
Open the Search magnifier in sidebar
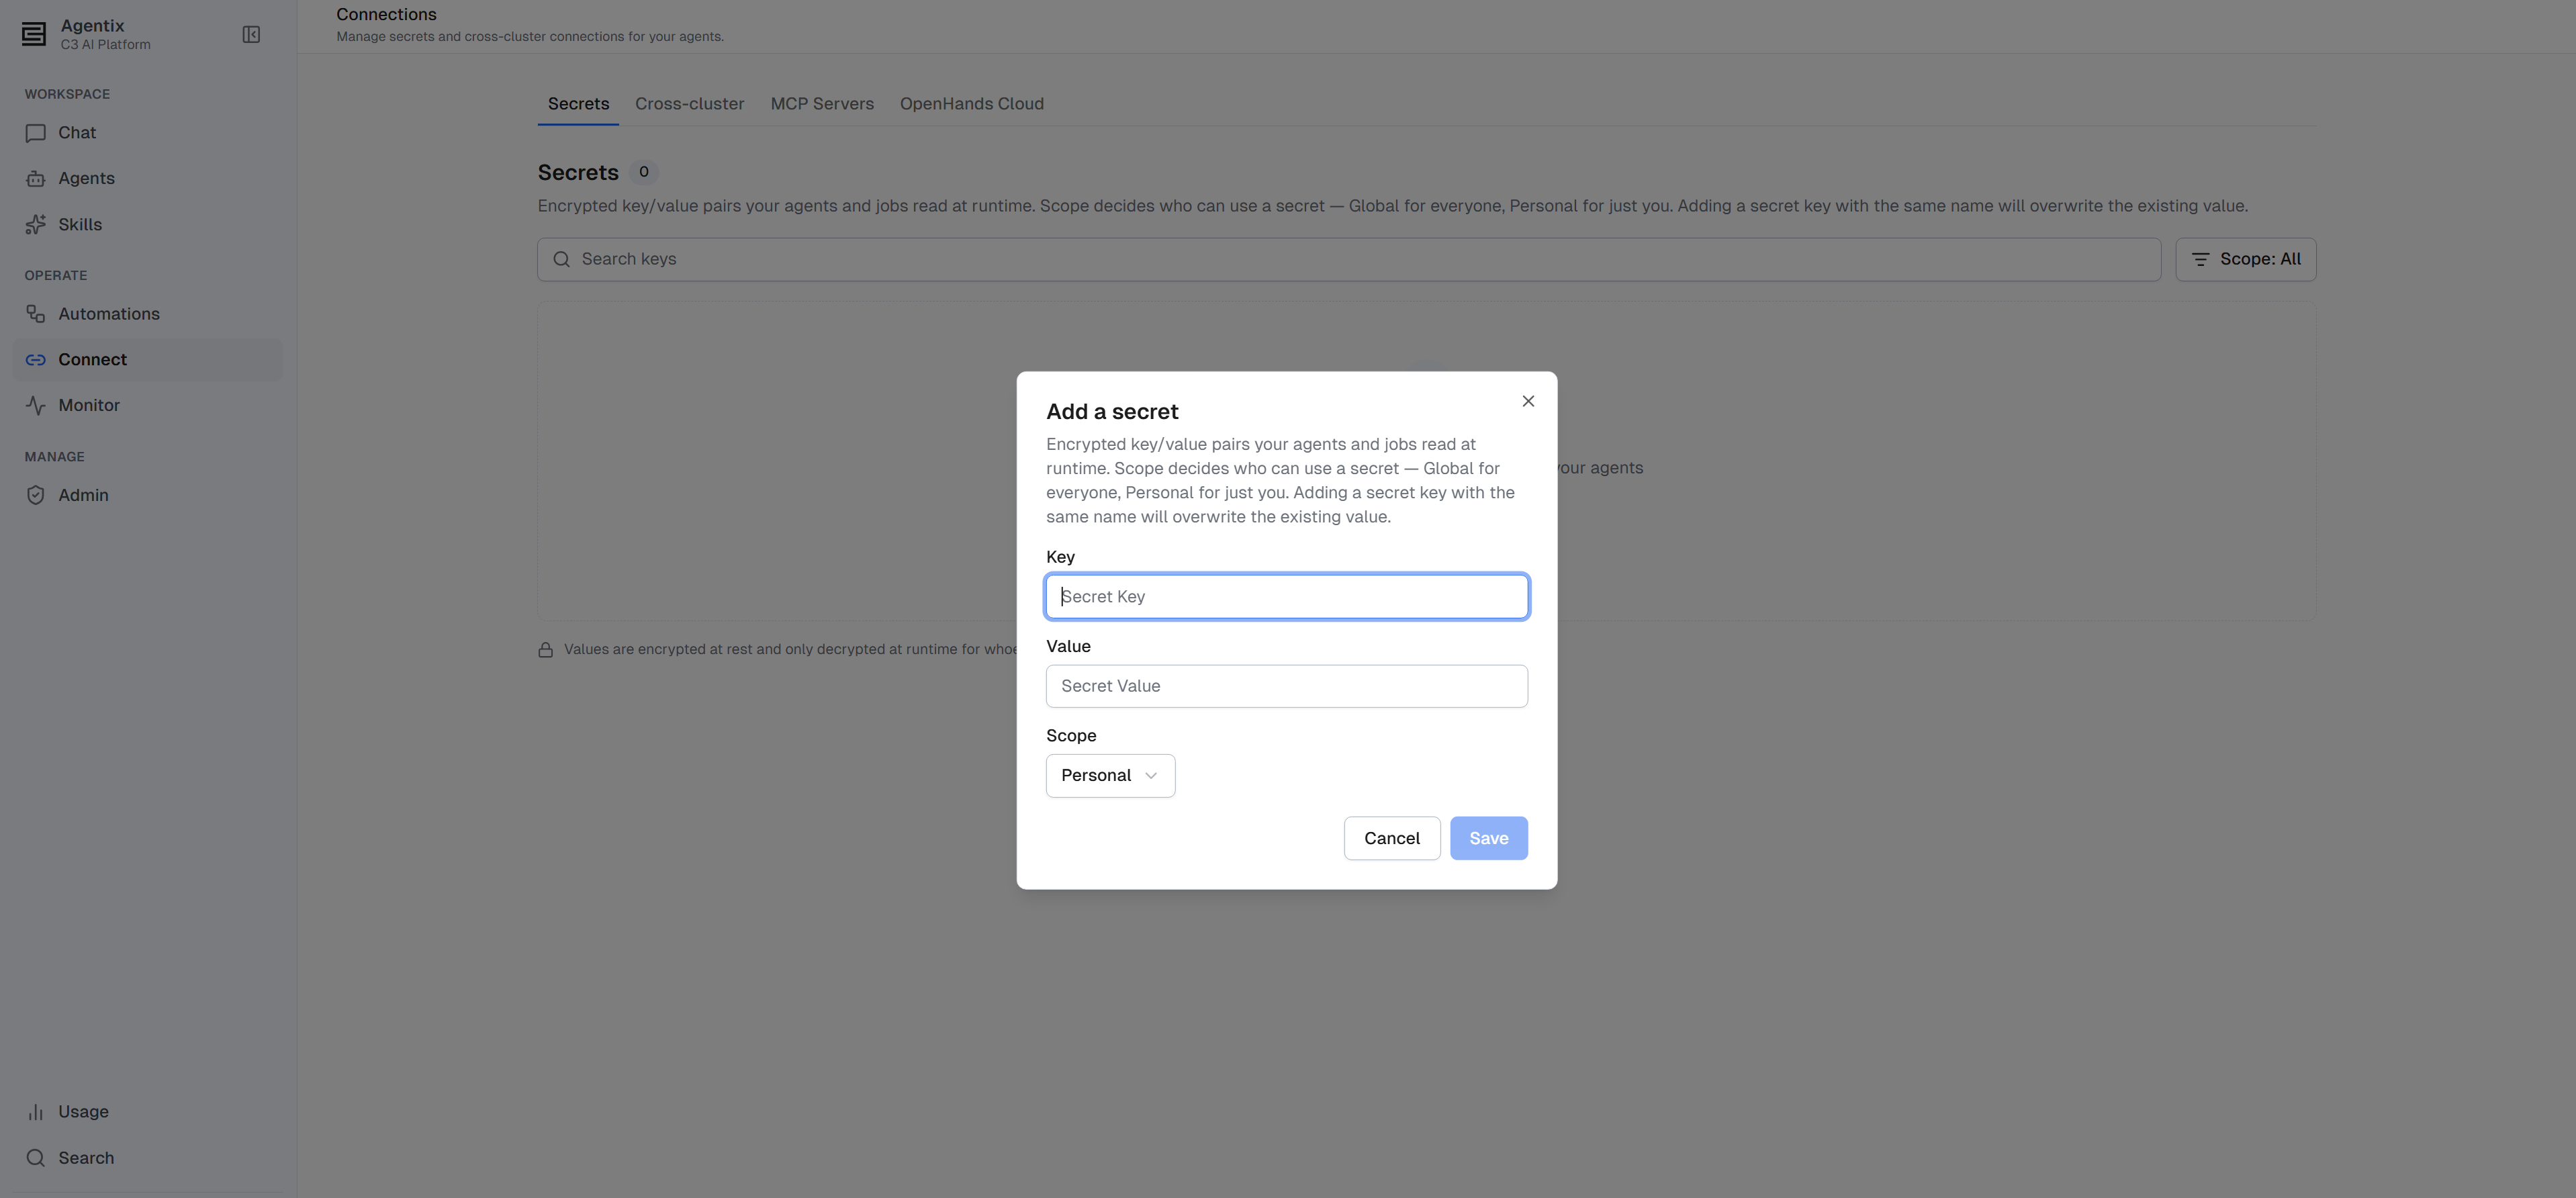(x=36, y=1158)
